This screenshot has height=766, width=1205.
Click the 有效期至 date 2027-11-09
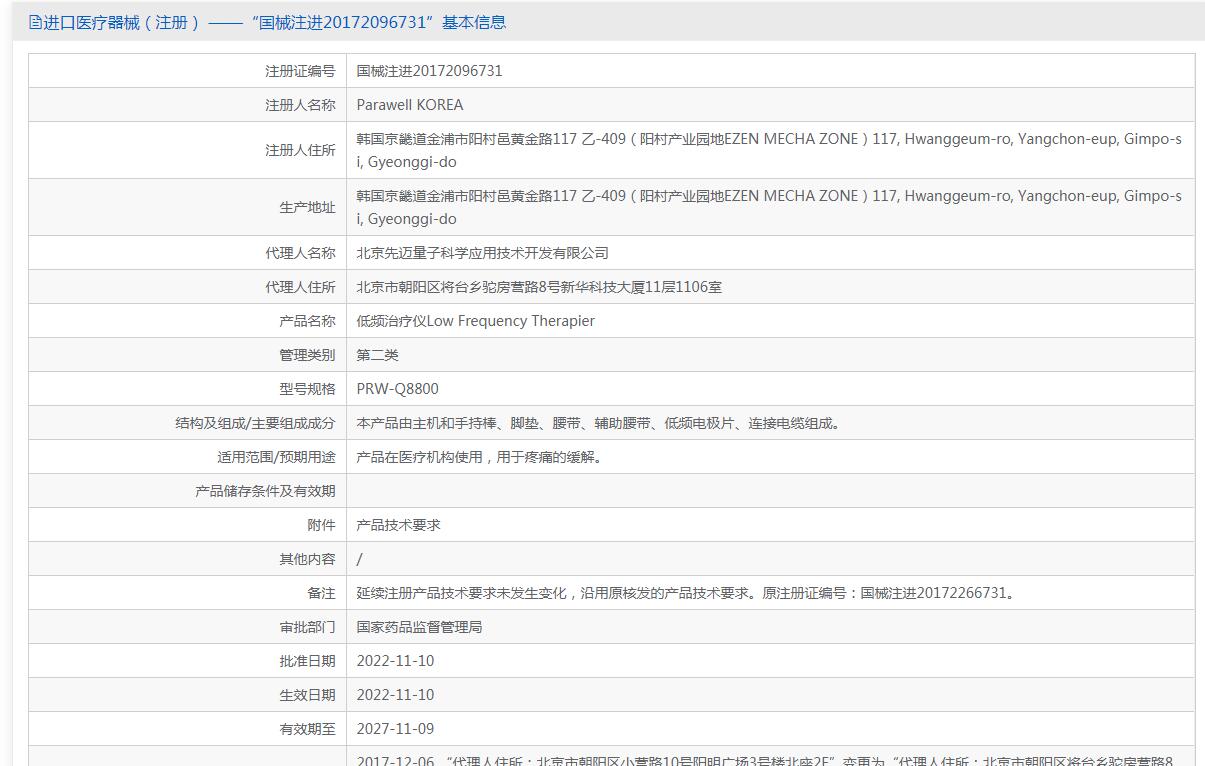pos(395,729)
